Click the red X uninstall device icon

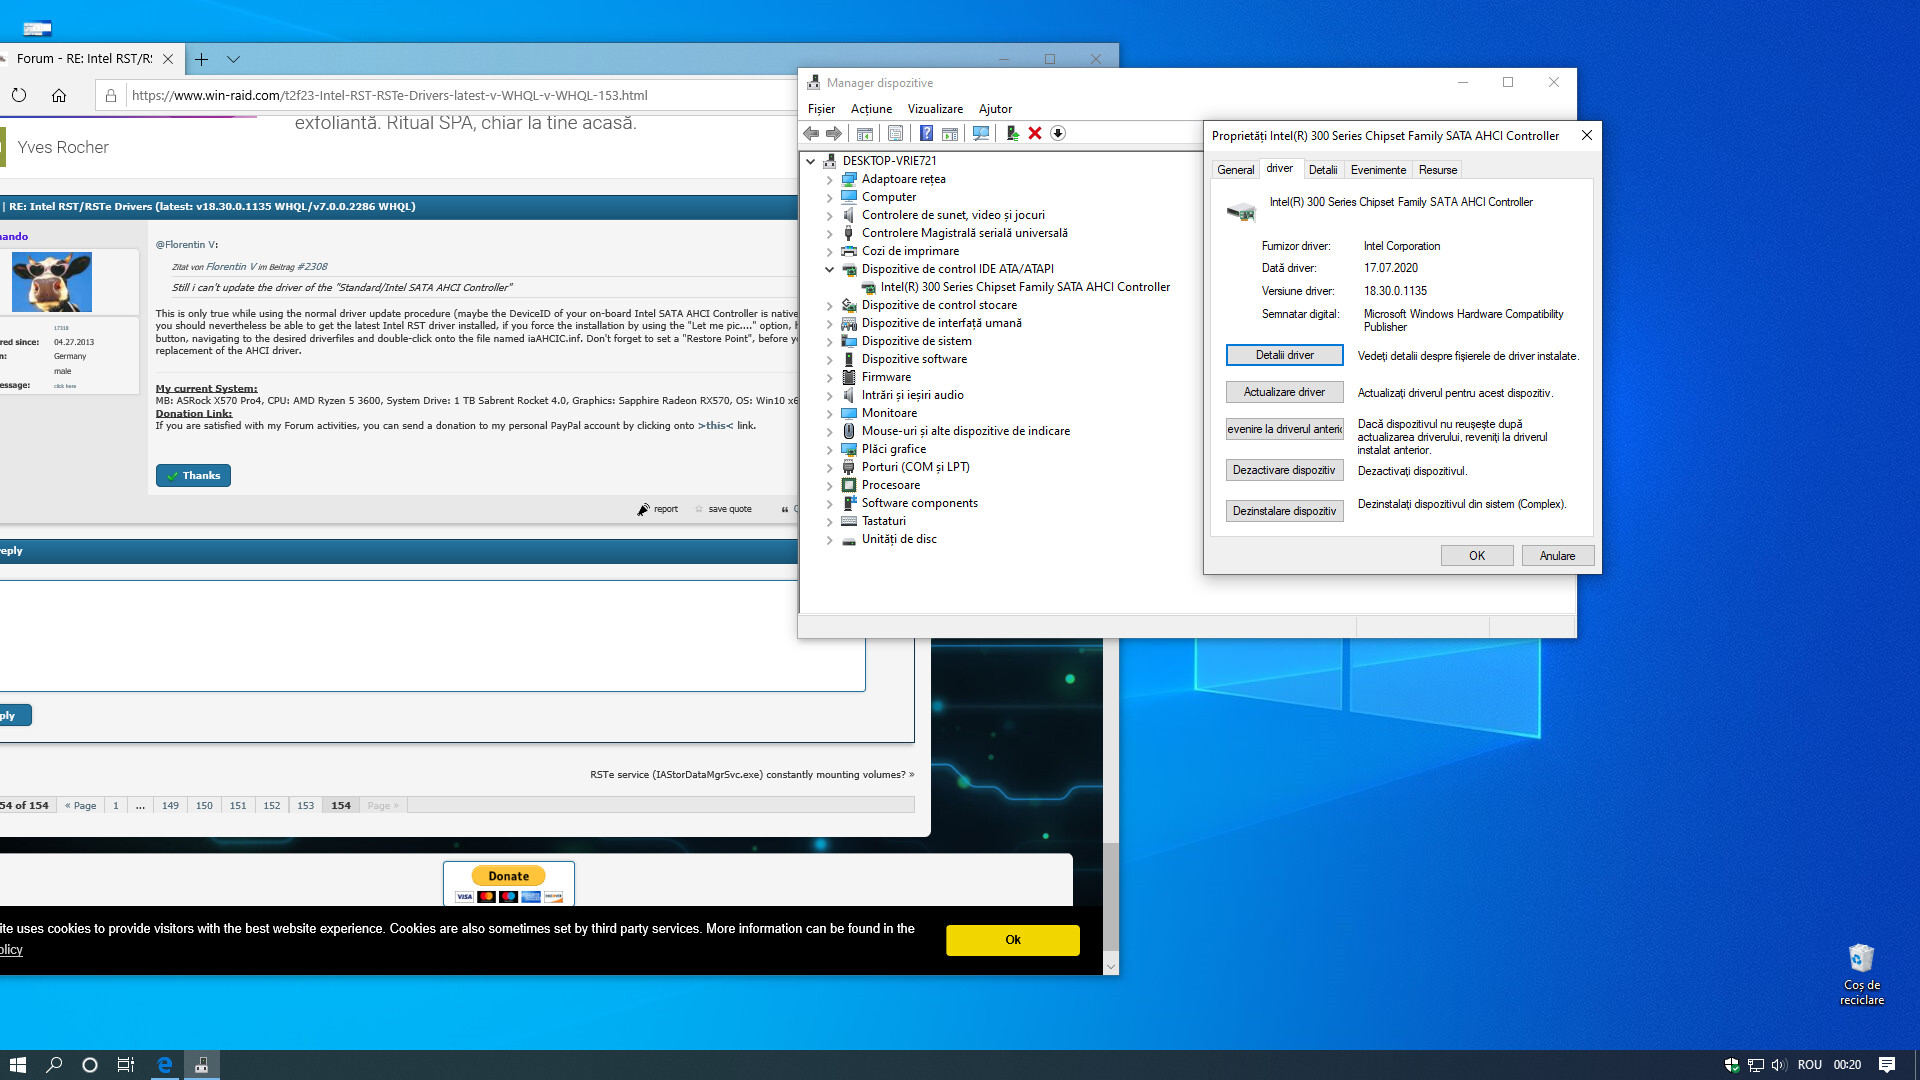[1035, 133]
